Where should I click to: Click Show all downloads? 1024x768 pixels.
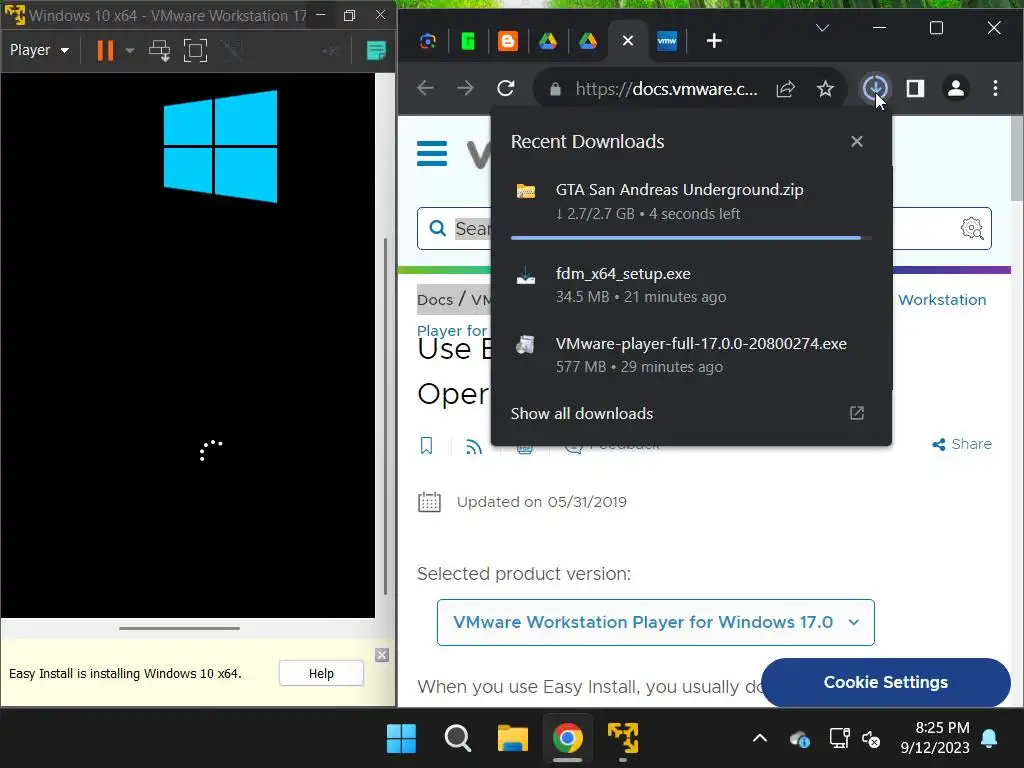(582, 413)
